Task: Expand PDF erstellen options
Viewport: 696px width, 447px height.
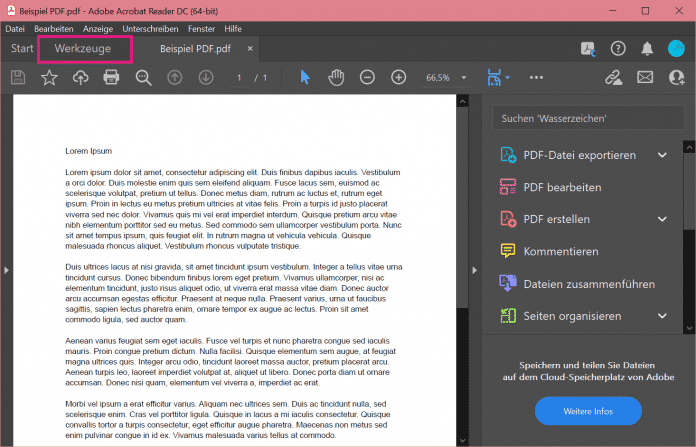Action: [662, 219]
